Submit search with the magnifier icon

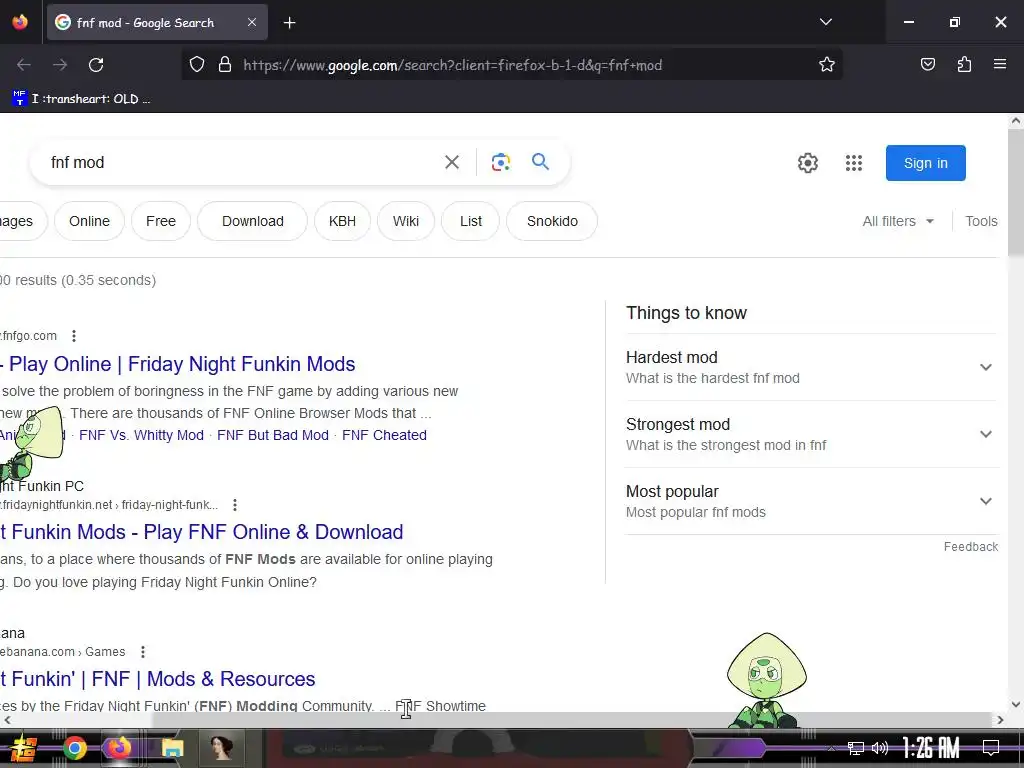coord(540,161)
